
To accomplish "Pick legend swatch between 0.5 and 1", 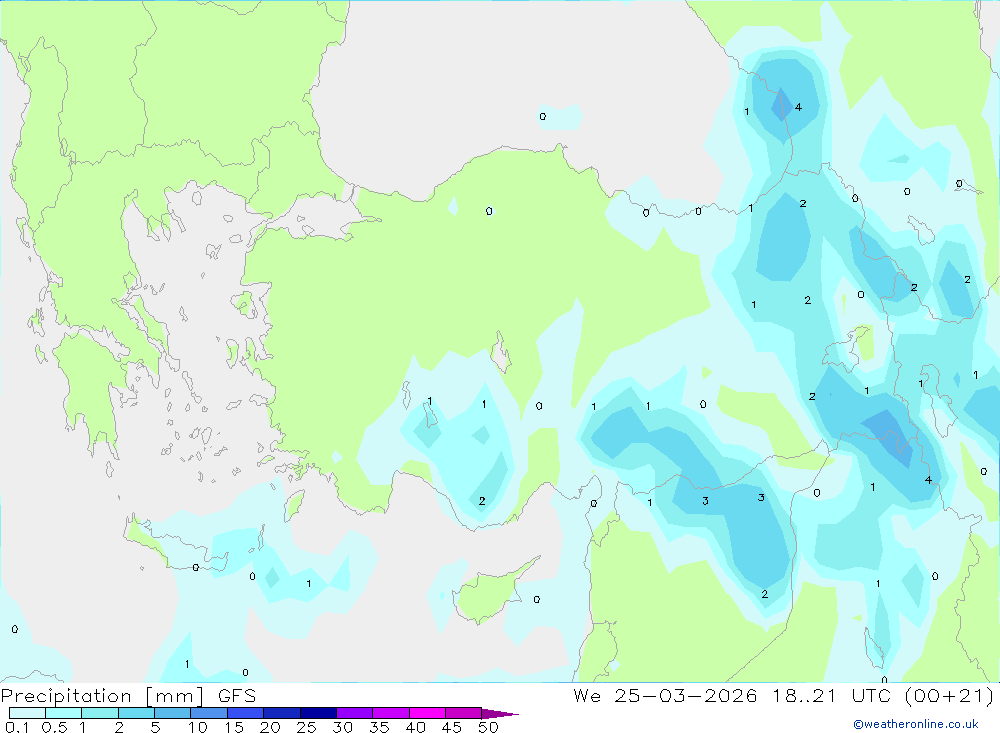I will [x=63, y=713].
